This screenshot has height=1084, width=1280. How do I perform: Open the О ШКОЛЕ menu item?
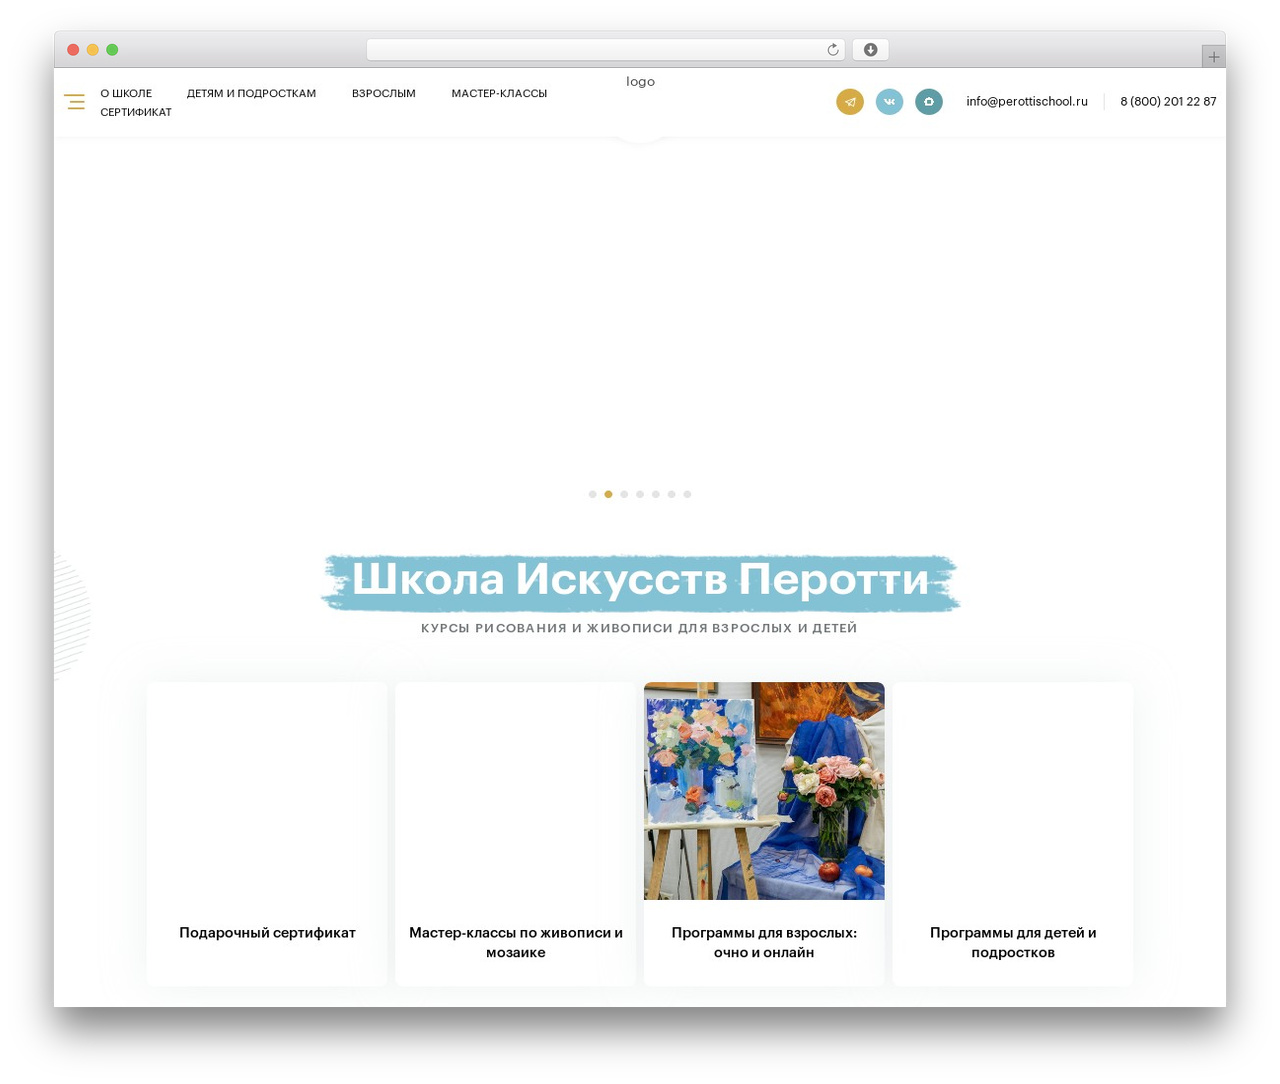point(126,93)
